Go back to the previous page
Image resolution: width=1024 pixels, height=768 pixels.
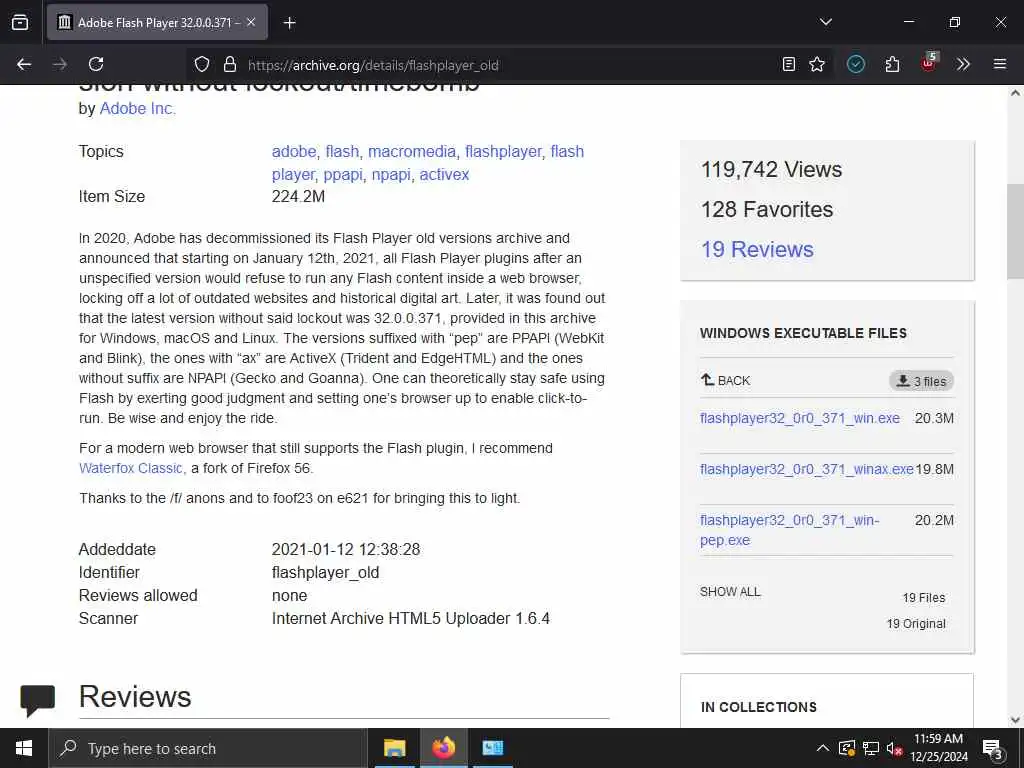click(x=24, y=64)
